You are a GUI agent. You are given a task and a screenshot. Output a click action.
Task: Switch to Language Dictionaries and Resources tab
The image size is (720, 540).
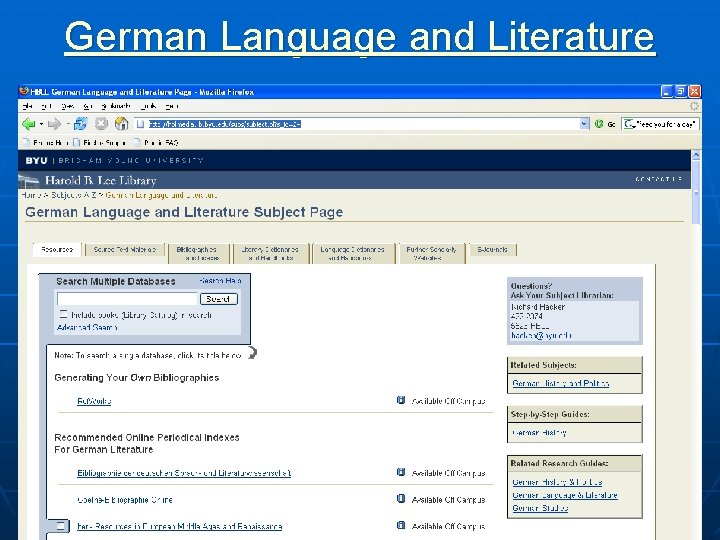pyautogui.click(x=353, y=253)
